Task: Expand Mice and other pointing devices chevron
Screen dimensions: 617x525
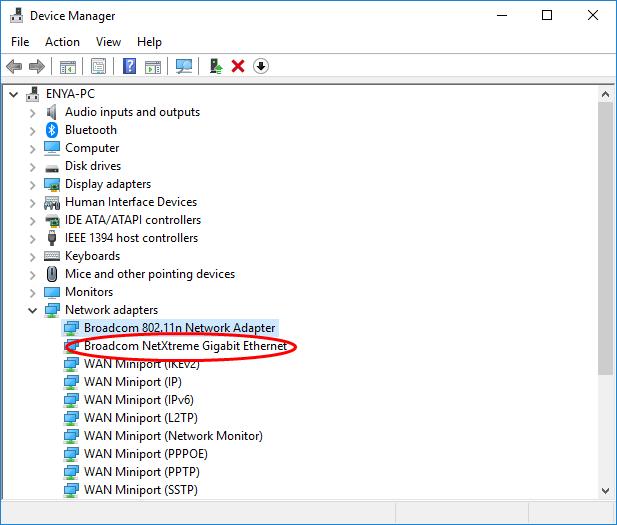Action: click(x=33, y=275)
